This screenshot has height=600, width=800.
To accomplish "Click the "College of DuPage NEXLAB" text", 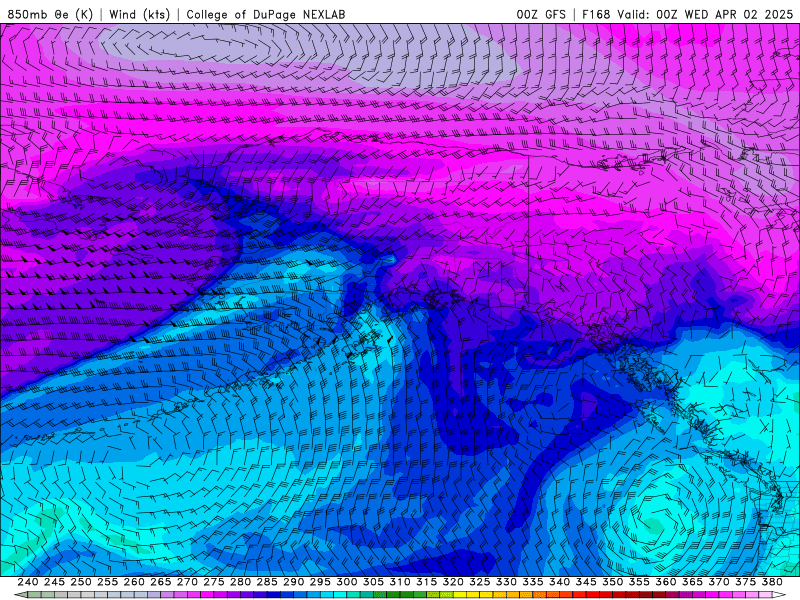I will 266,14.
